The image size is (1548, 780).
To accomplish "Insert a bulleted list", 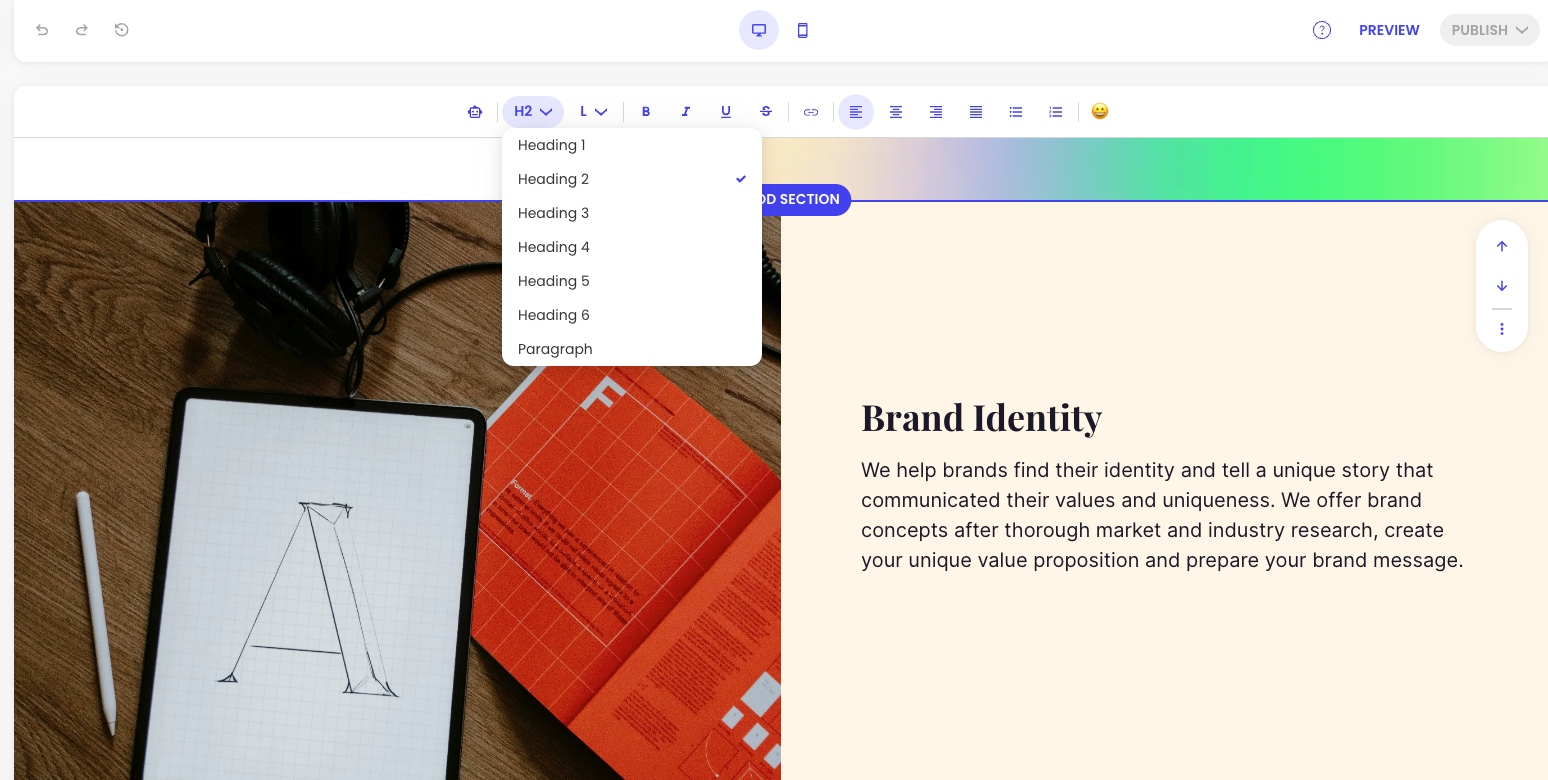I will [1016, 112].
